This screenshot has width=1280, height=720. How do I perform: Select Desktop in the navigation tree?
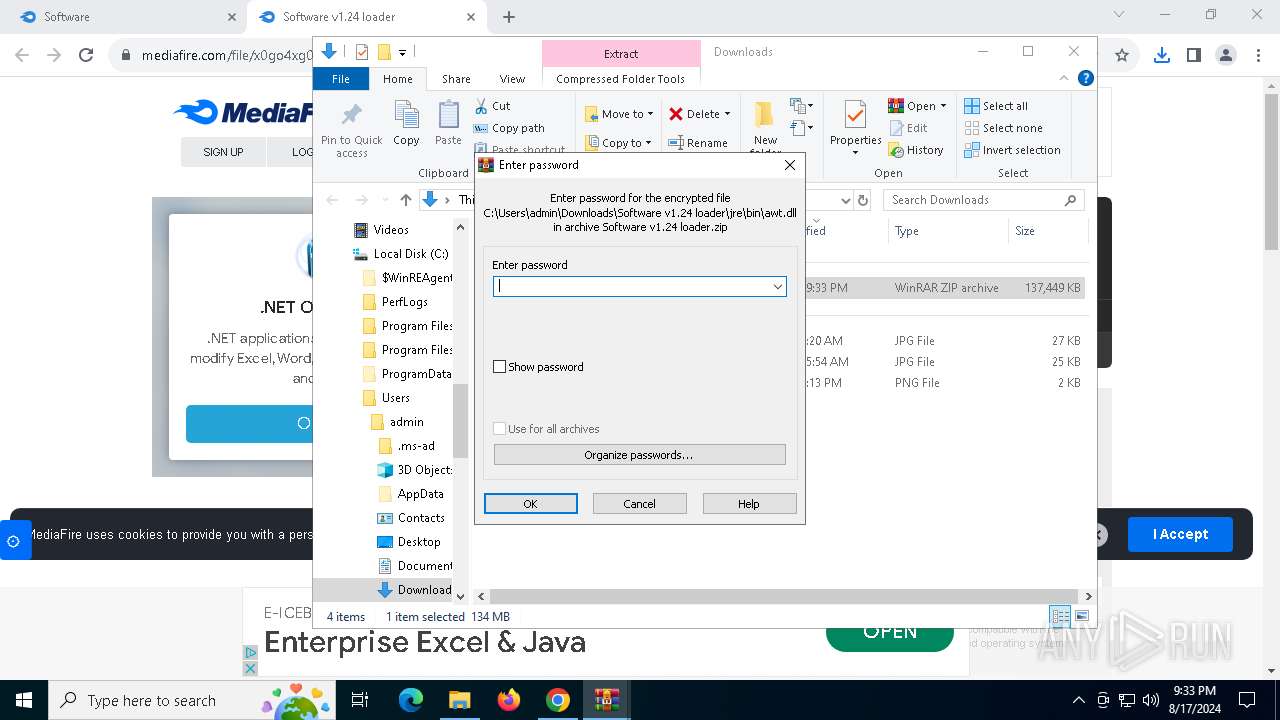click(x=418, y=542)
